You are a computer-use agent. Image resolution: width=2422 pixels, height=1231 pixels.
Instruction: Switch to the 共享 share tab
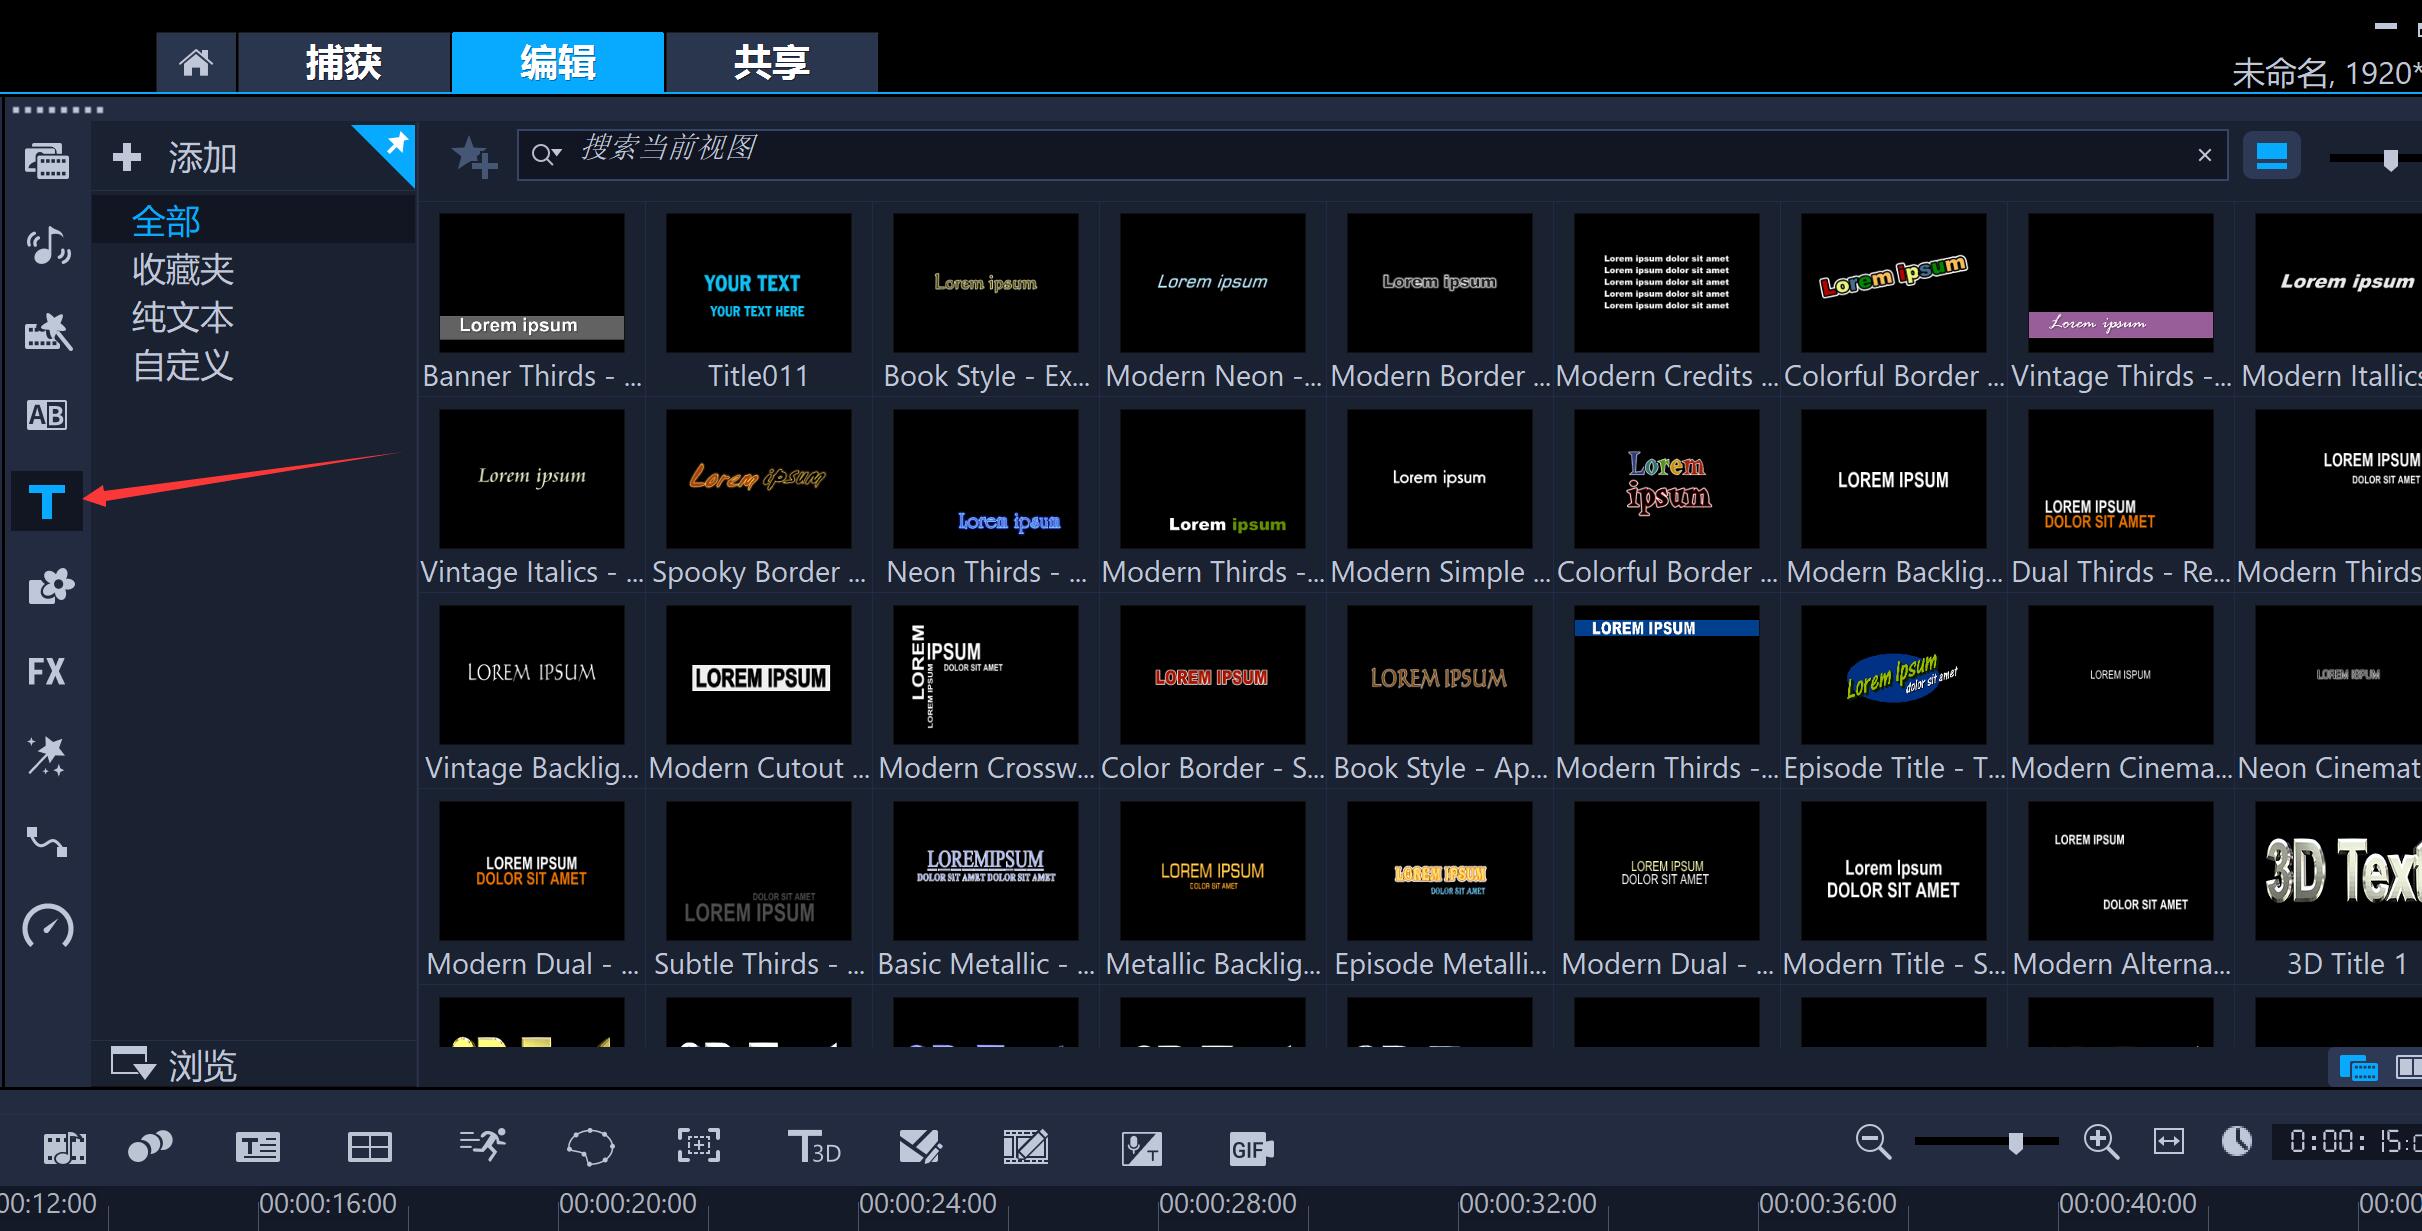click(x=772, y=62)
